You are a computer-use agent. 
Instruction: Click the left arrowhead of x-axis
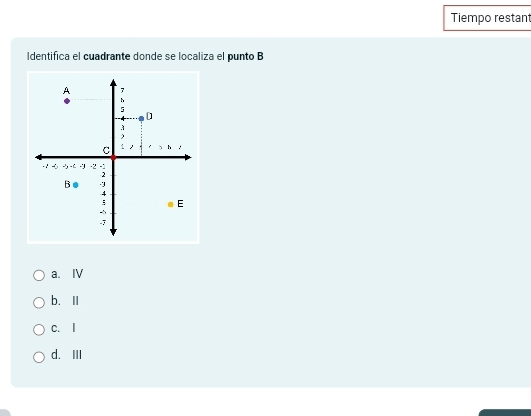tap(39, 157)
